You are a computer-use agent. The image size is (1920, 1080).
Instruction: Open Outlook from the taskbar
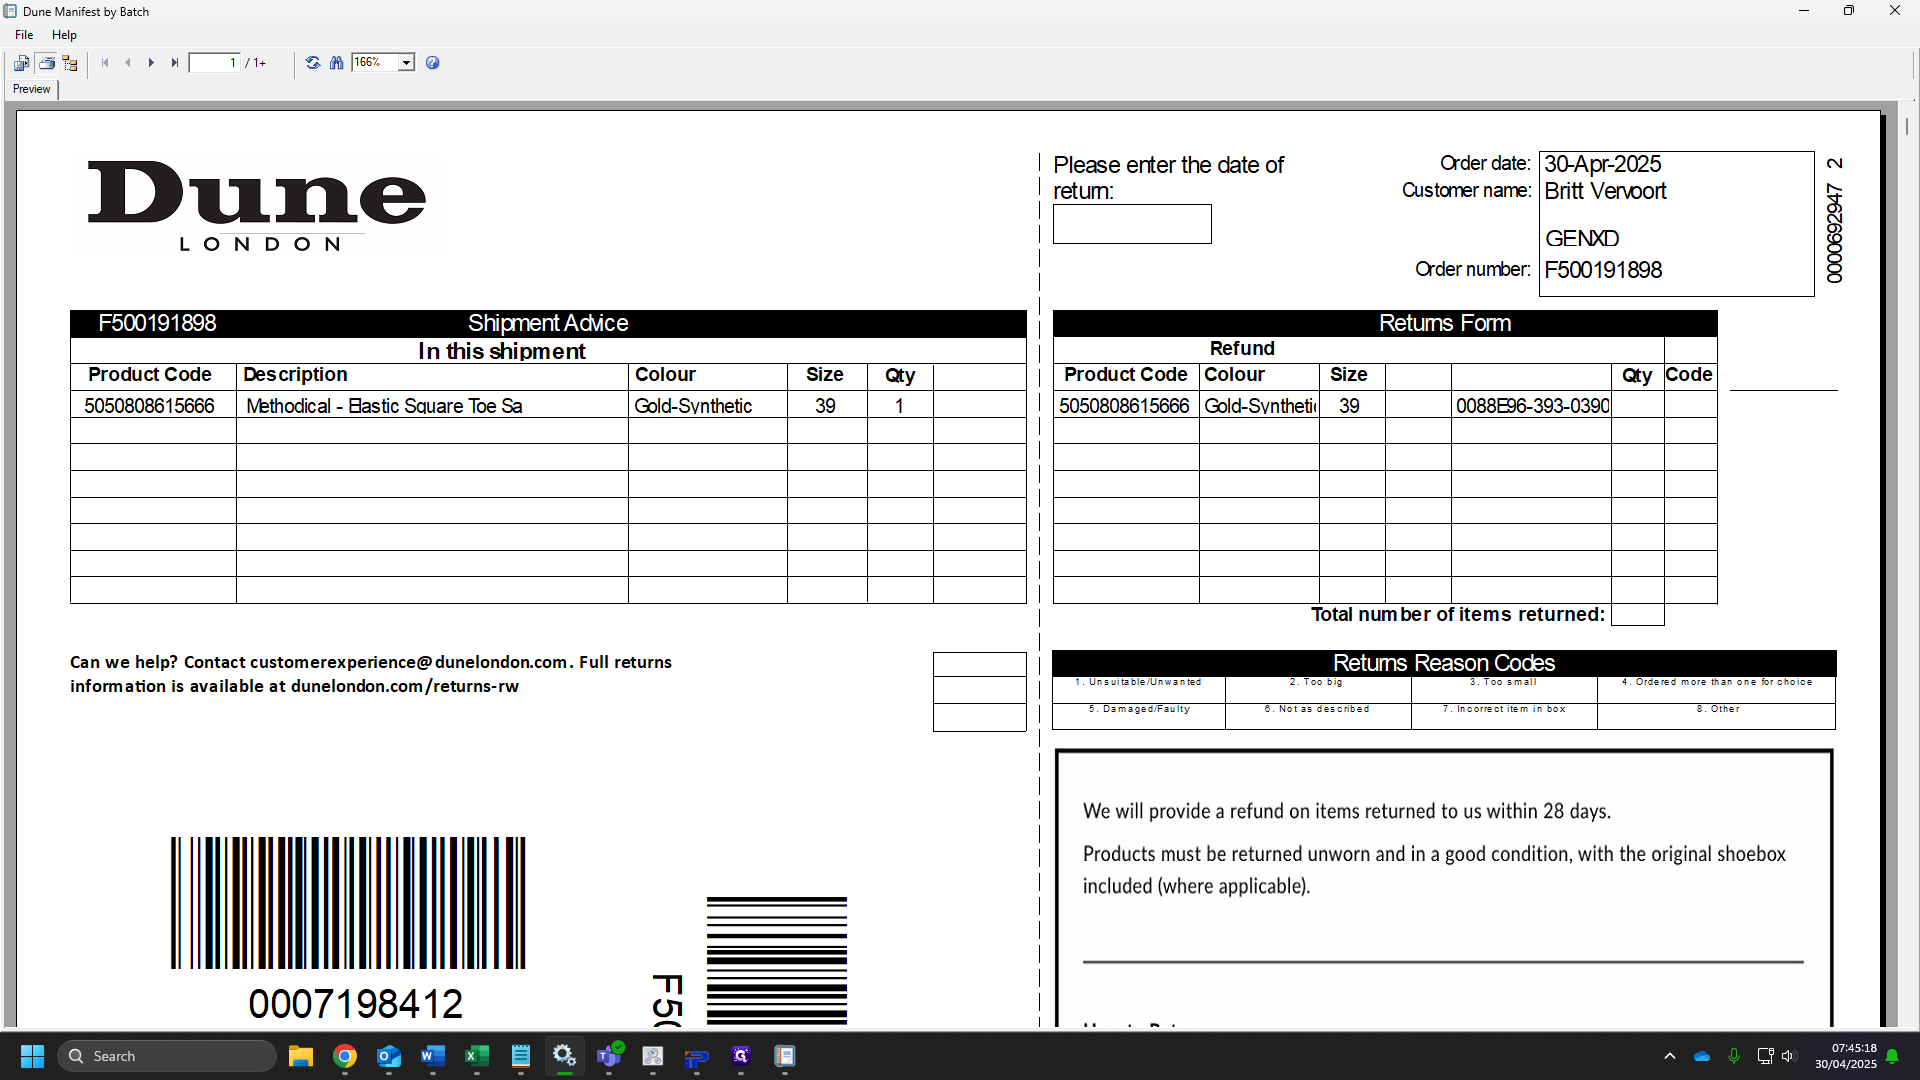(389, 1056)
